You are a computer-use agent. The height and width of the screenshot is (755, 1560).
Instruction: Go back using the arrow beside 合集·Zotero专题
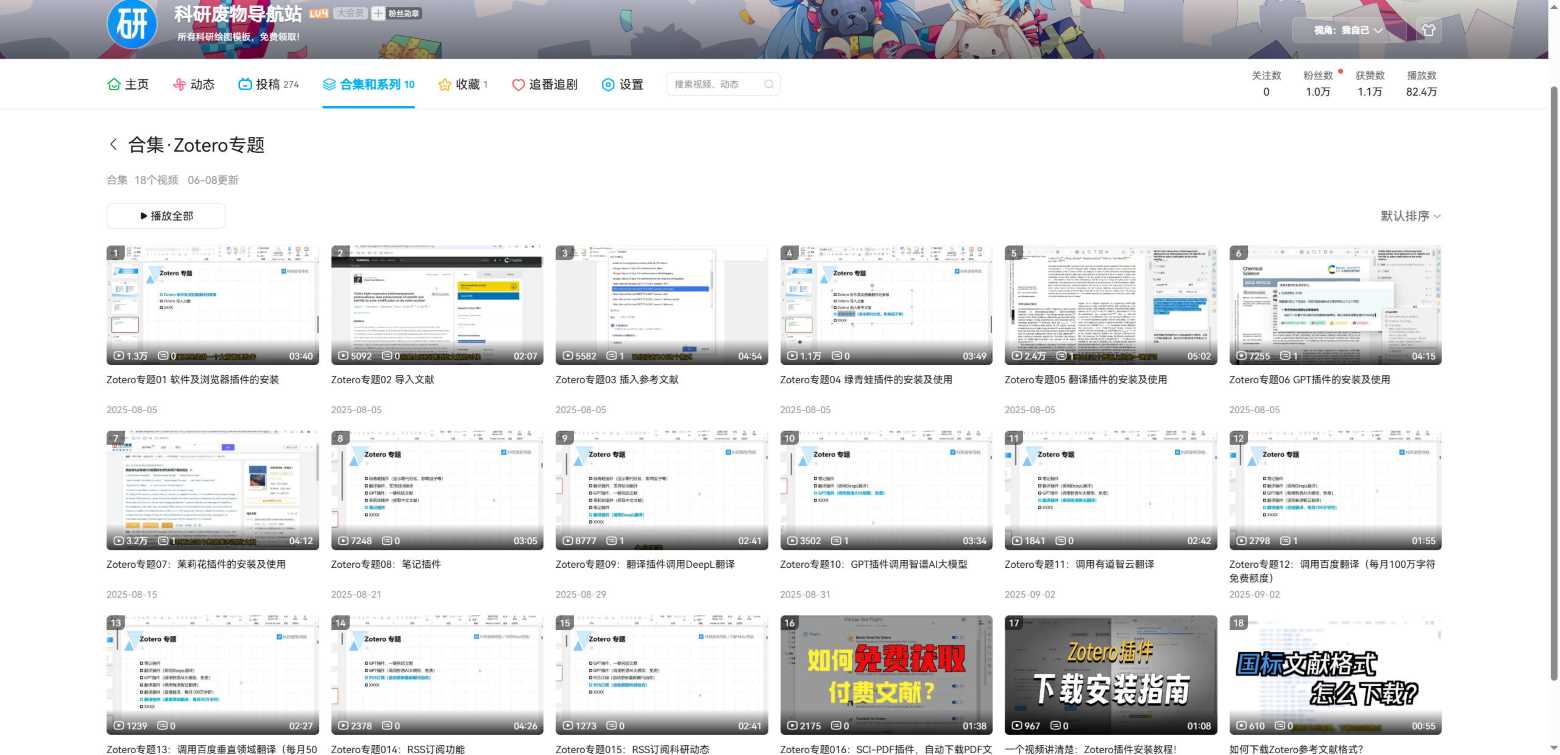click(x=113, y=145)
